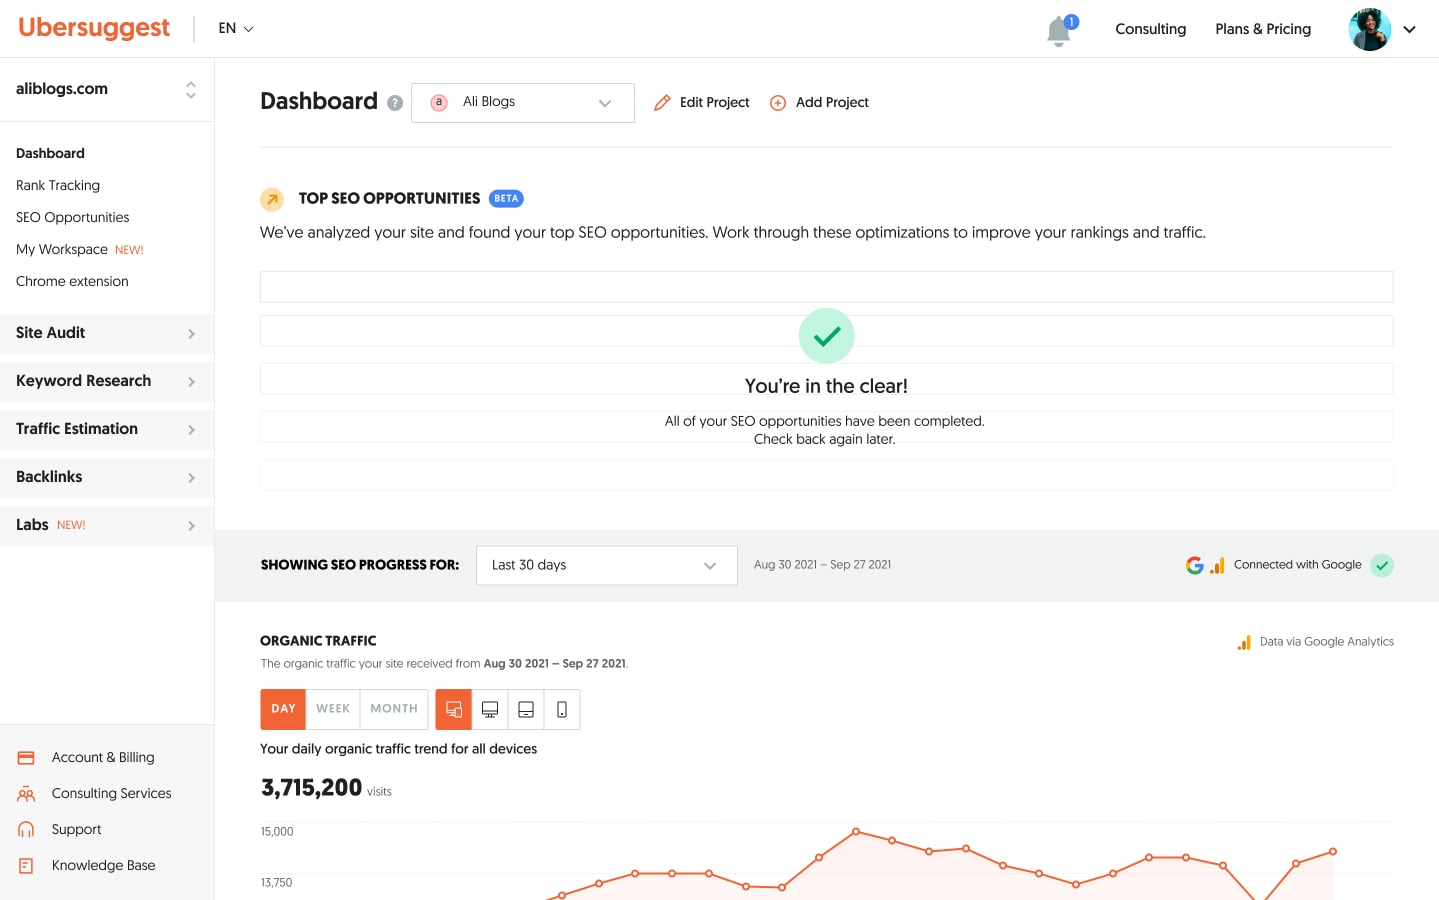This screenshot has height=900, width=1439.
Task: Open the Consulting link
Action: coord(1150,29)
